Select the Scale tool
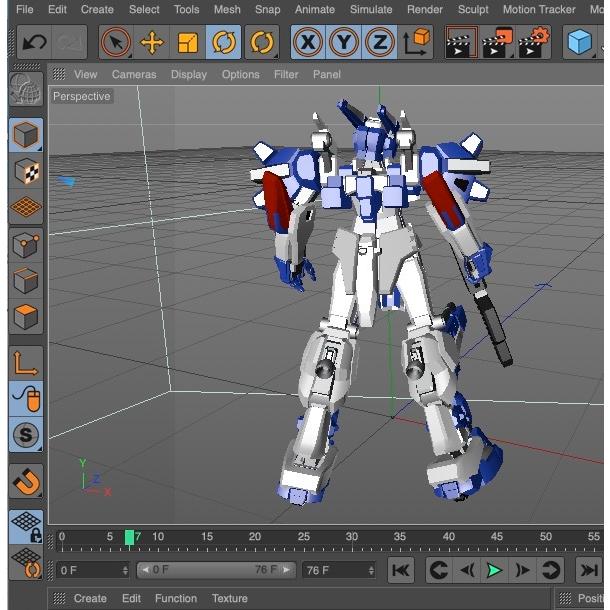 (x=188, y=42)
